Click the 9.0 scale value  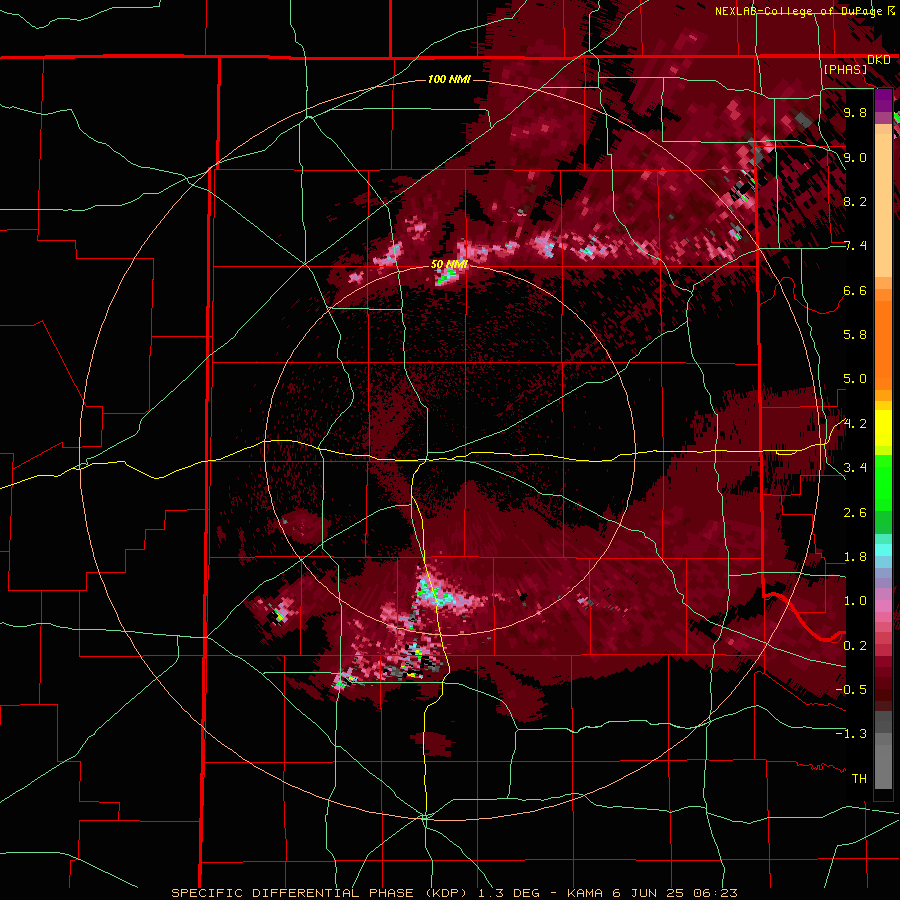[x=855, y=157]
